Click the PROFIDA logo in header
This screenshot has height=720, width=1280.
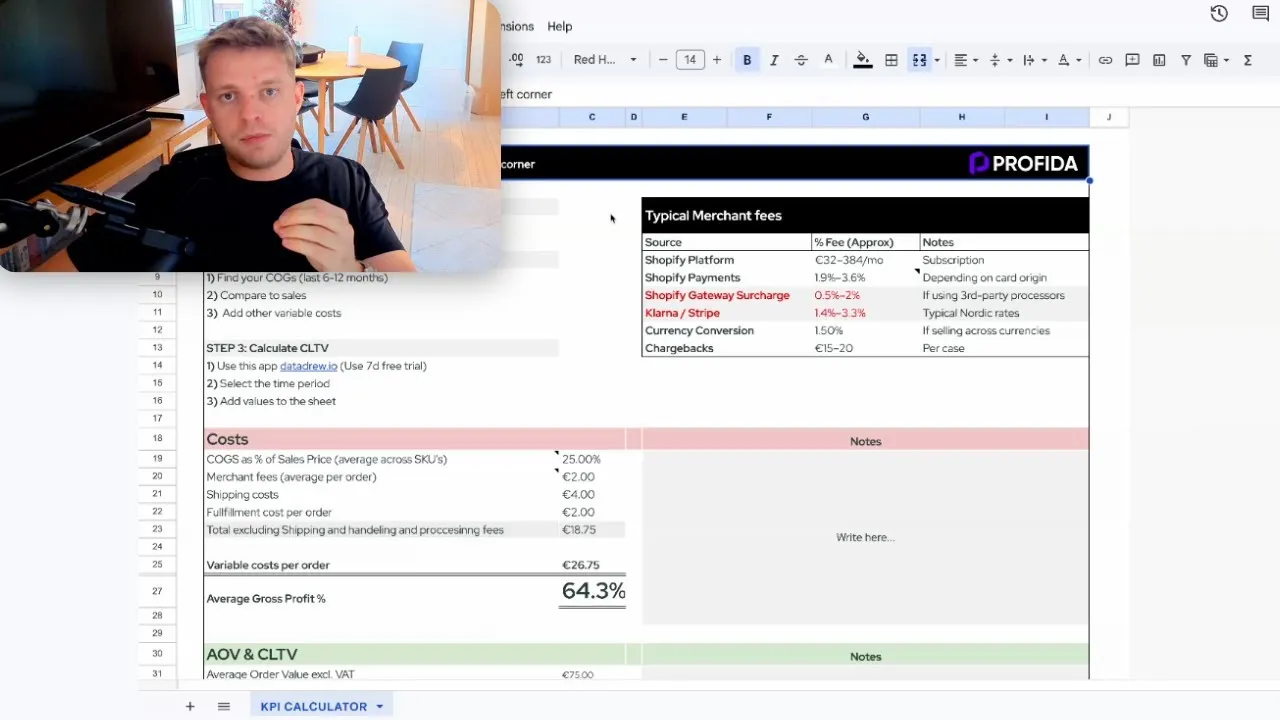coord(1023,163)
